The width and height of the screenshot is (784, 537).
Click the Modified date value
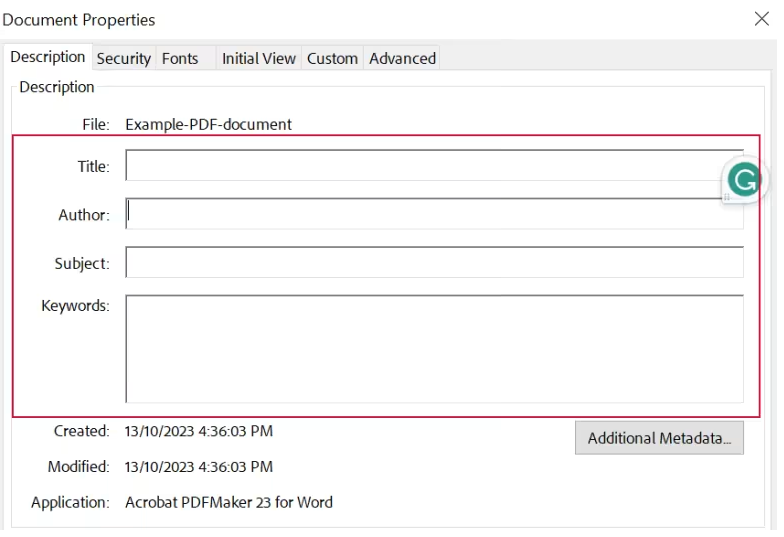(x=198, y=467)
